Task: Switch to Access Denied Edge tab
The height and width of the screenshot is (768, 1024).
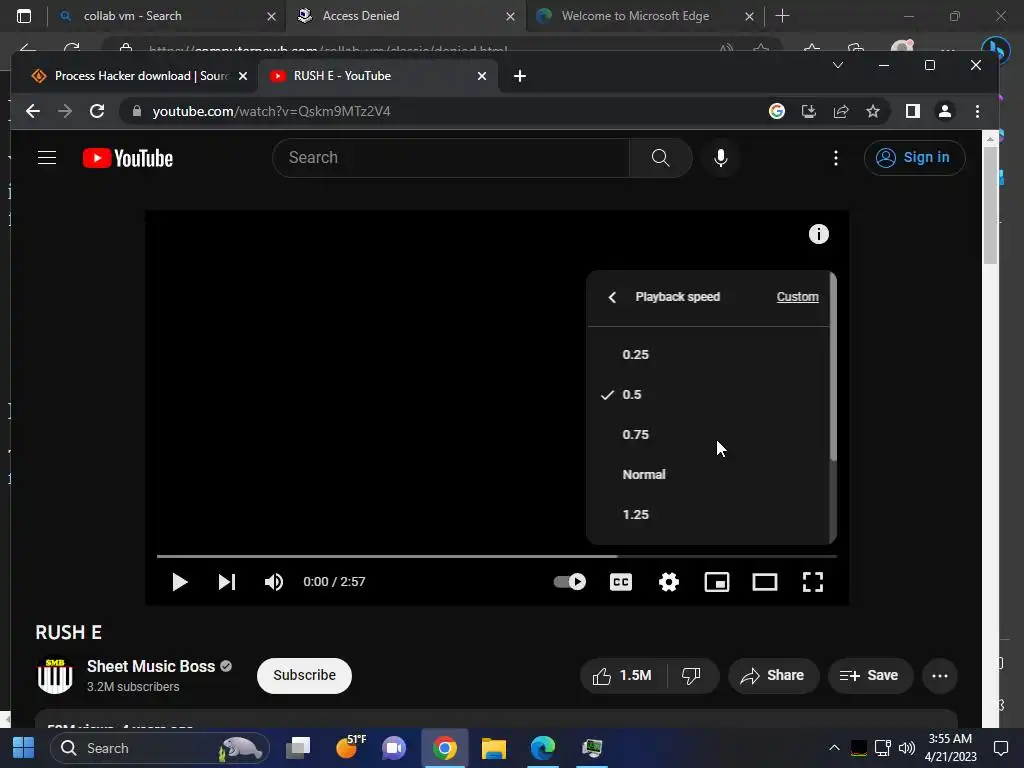Action: [x=405, y=16]
